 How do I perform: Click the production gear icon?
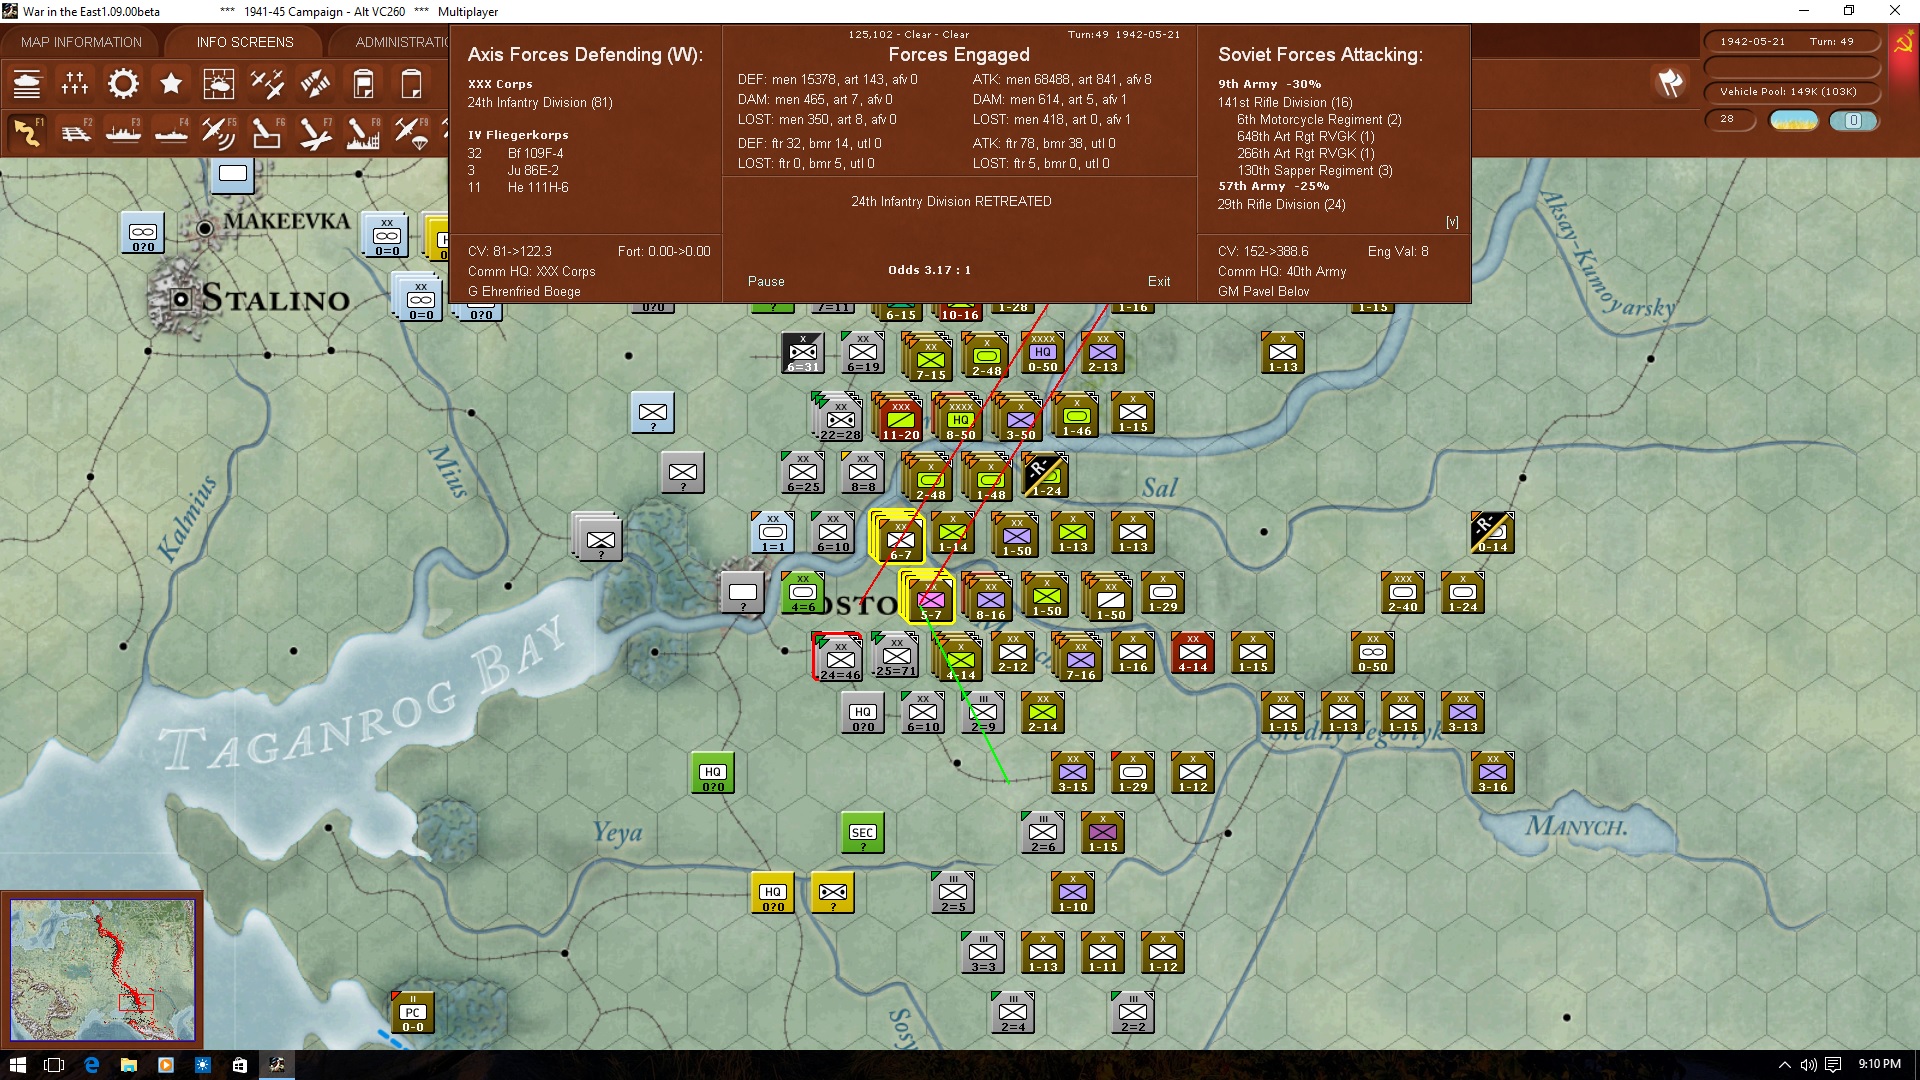(123, 84)
